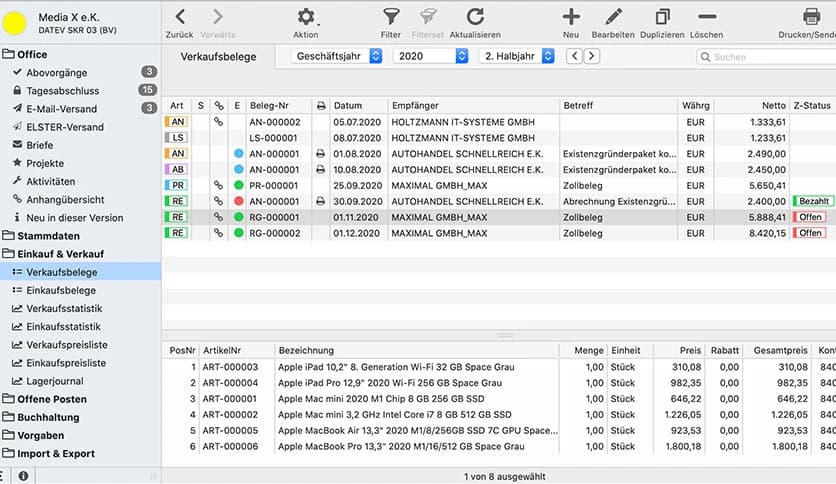Open the 2020 year dropdown
Image resolution: width=836 pixels, height=484 pixels.
pos(430,56)
